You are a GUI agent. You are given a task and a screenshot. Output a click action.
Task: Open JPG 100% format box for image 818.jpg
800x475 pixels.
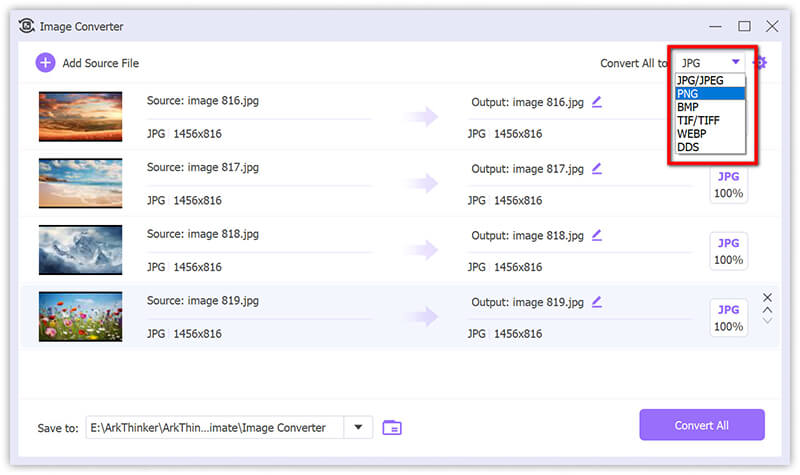click(x=729, y=251)
